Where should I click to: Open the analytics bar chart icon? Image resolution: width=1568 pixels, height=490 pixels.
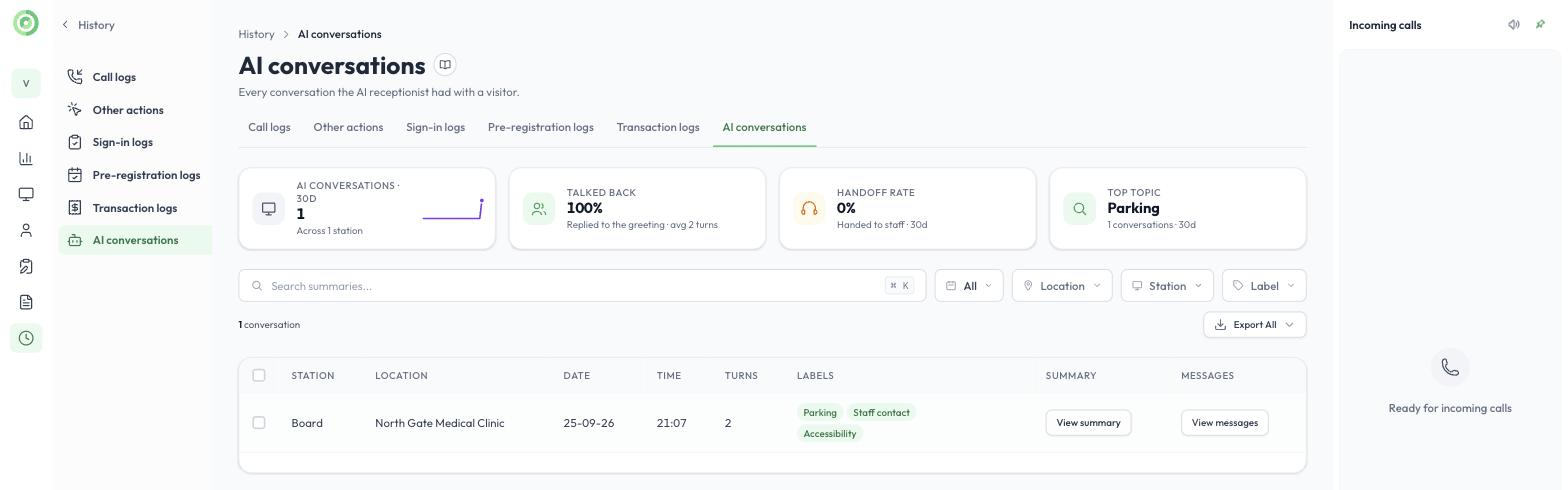[26, 158]
